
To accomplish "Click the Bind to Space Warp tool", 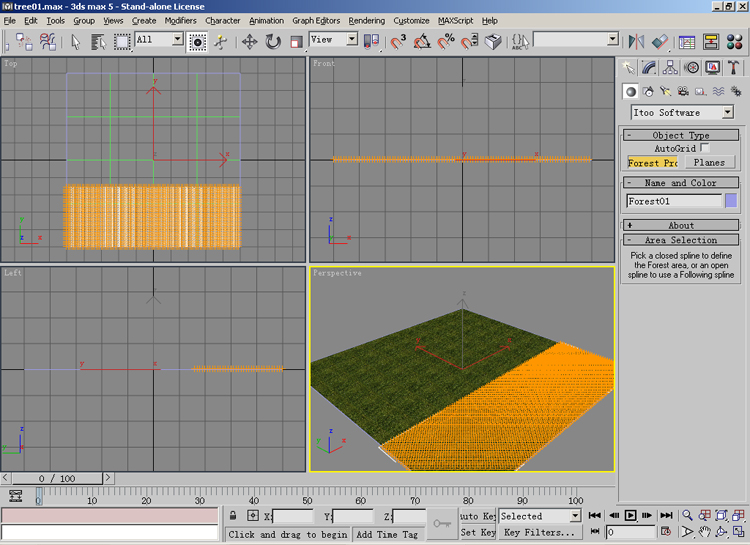I will pos(48,42).
